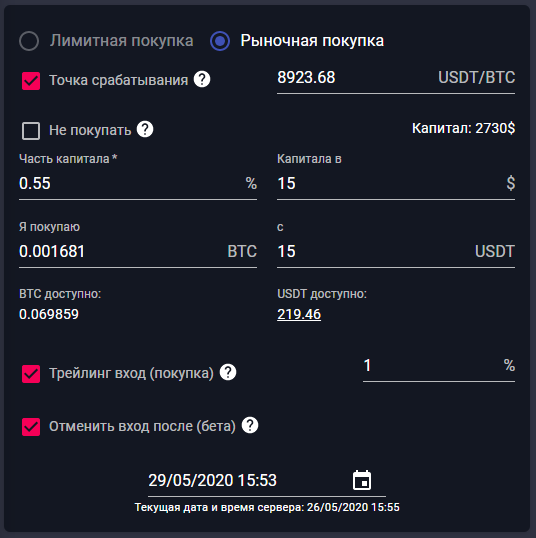Click the Отменить вход после (бета) label
Image resolution: width=536 pixels, height=538 pixels.
142,426
